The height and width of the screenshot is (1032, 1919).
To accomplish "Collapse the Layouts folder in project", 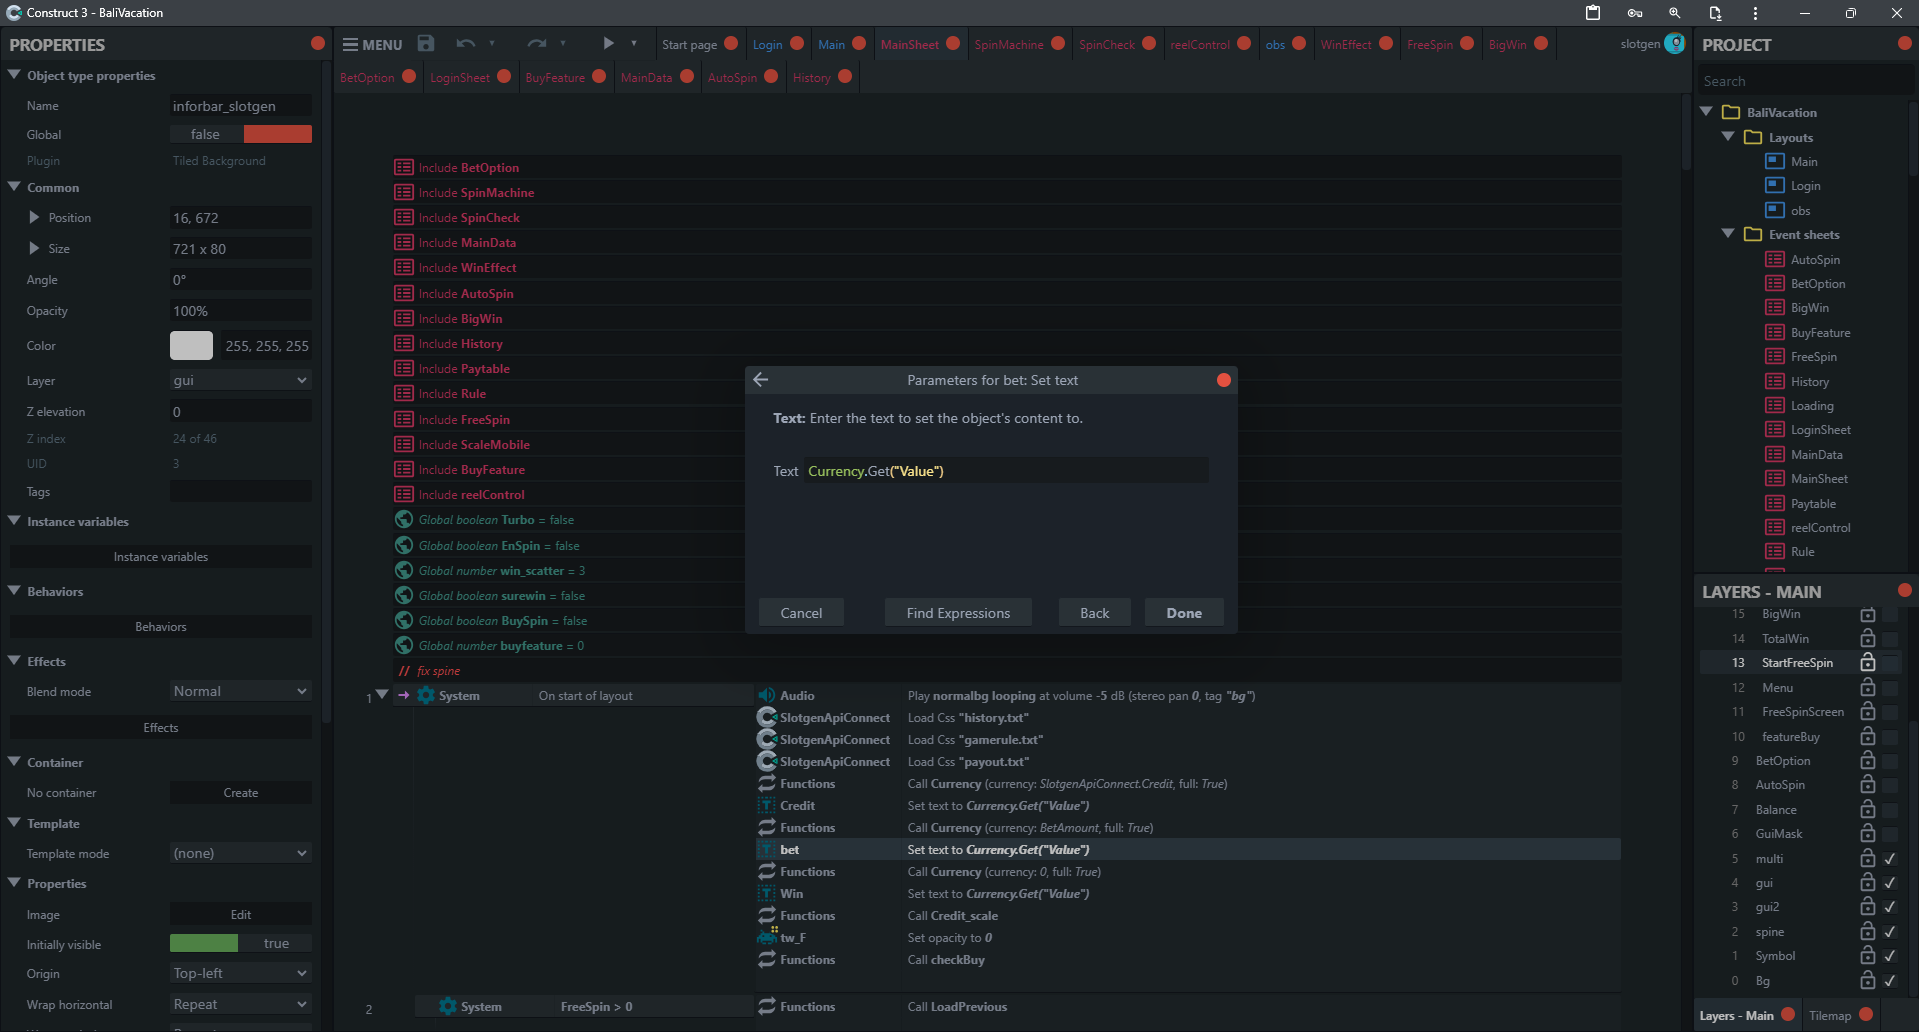I will point(1728,136).
